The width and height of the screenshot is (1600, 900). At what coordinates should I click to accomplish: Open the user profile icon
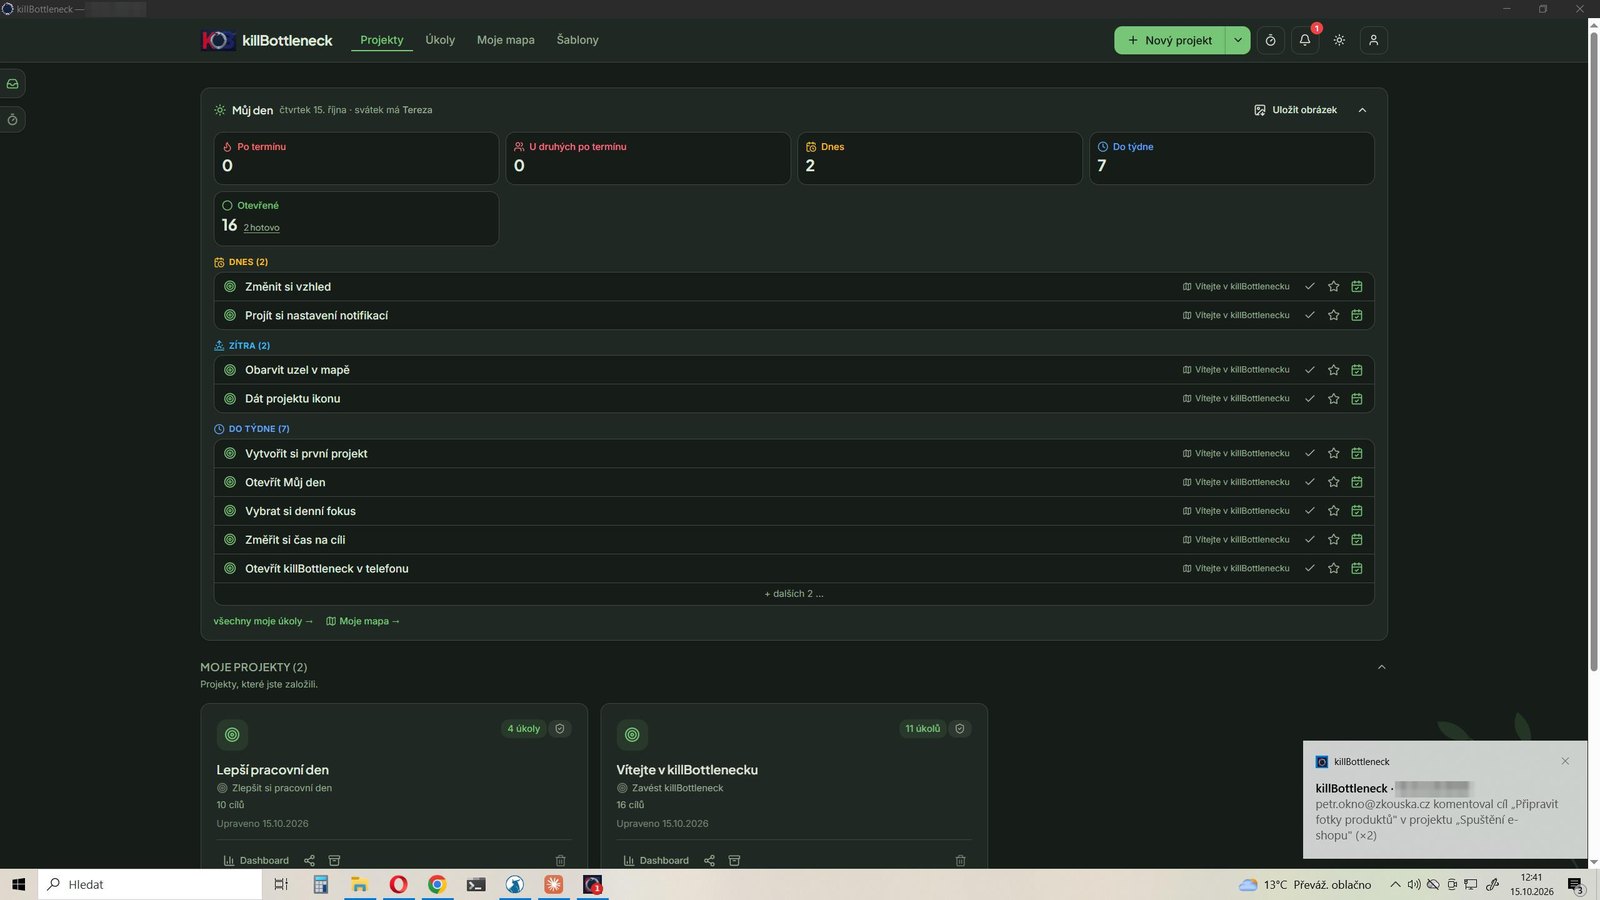click(x=1374, y=40)
